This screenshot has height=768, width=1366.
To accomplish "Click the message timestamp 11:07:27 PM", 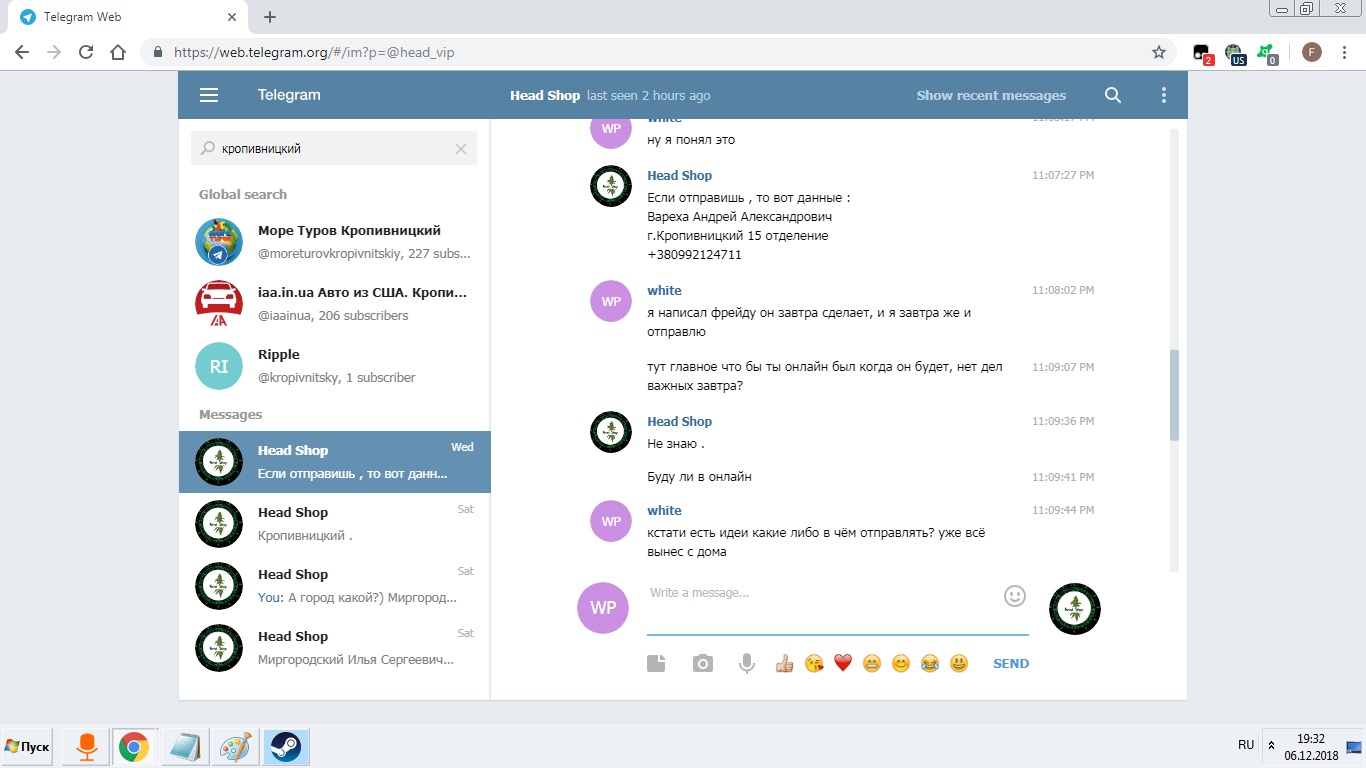I will (1063, 175).
